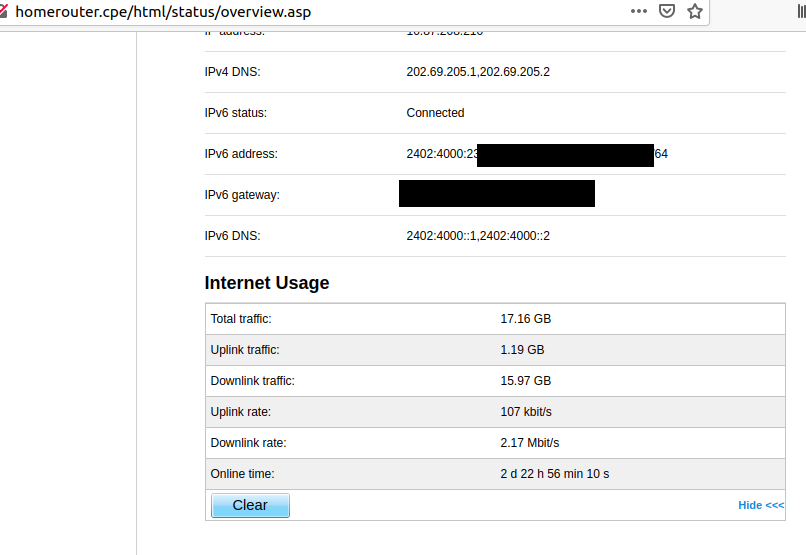Click the Clear button under Internet Usage
Screen dimensions: 806x555
[250, 505]
